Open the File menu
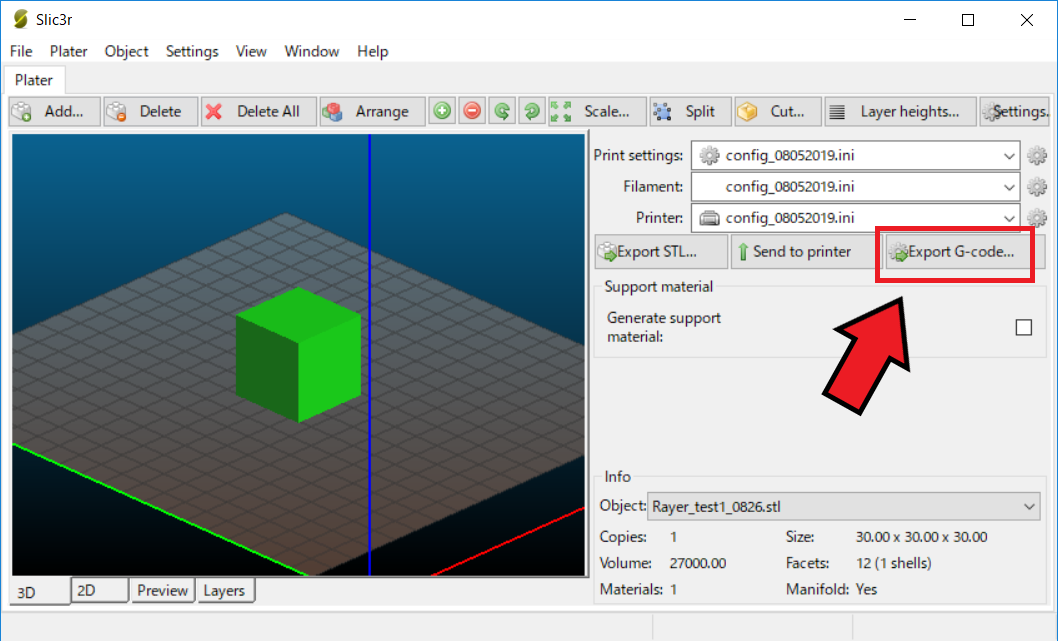 (x=21, y=51)
